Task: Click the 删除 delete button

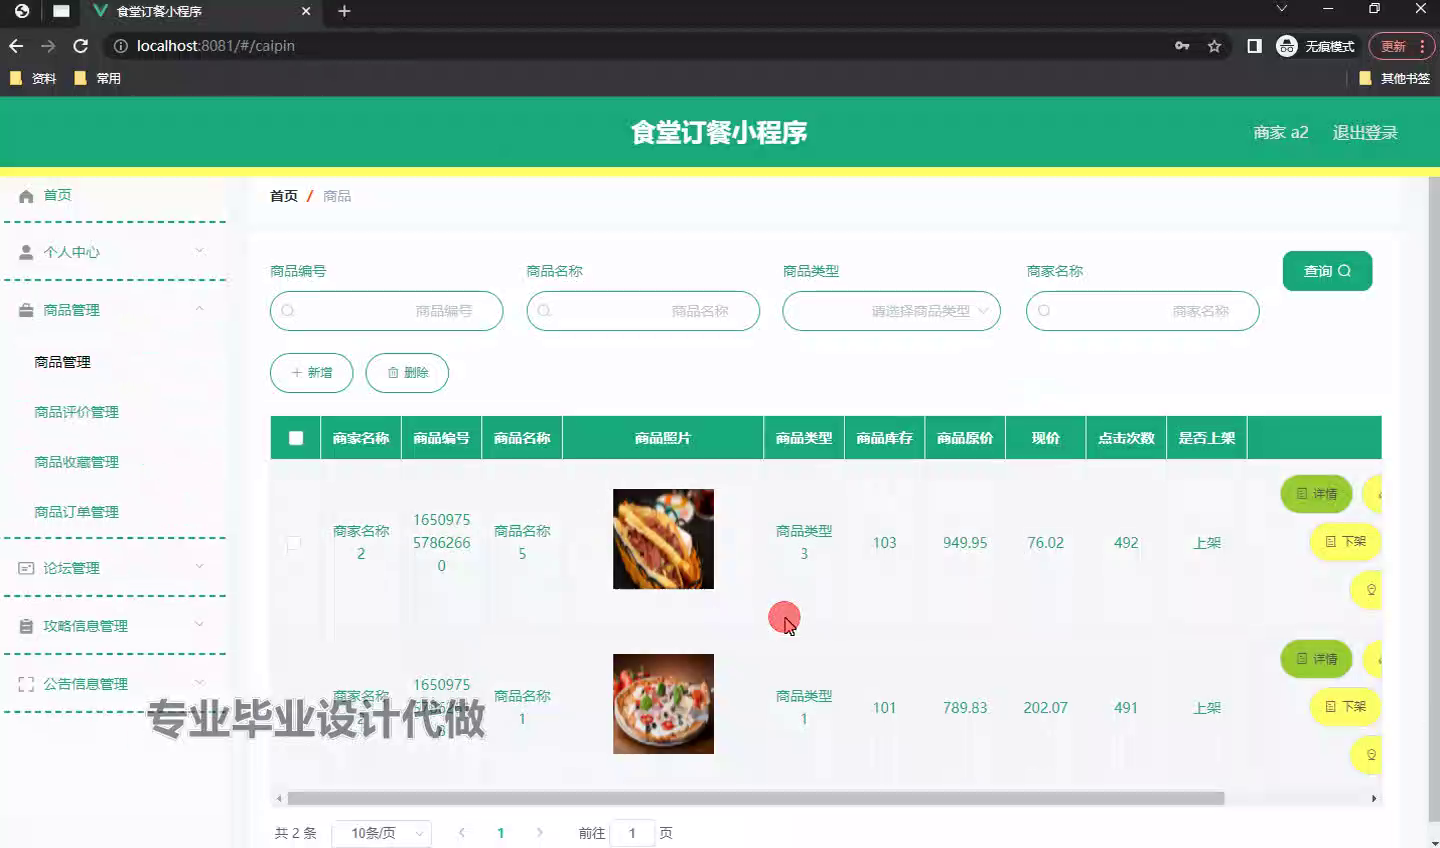Action: (407, 373)
